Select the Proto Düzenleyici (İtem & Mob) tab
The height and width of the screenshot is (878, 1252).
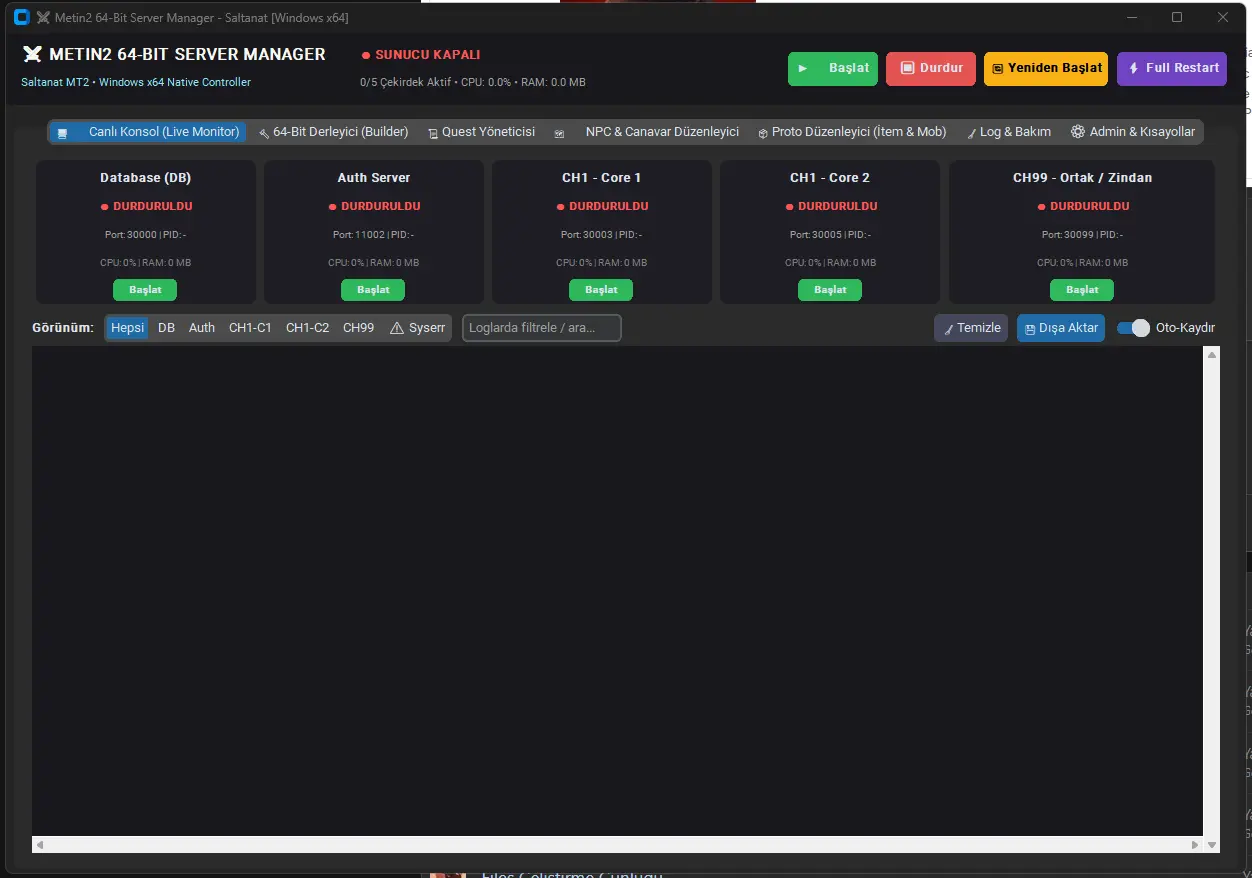(x=852, y=132)
